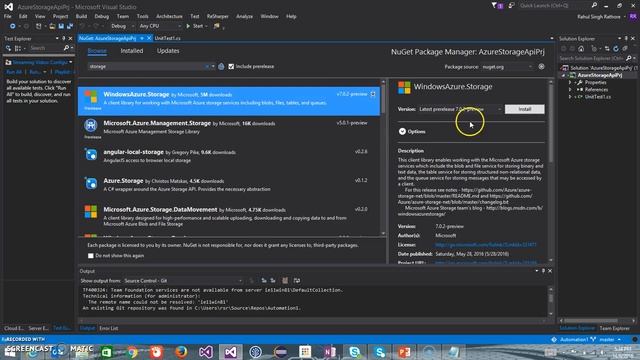
Task: Click the Quick Launch search magnifier icon
Action: pyautogui.click(x=594, y=5)
